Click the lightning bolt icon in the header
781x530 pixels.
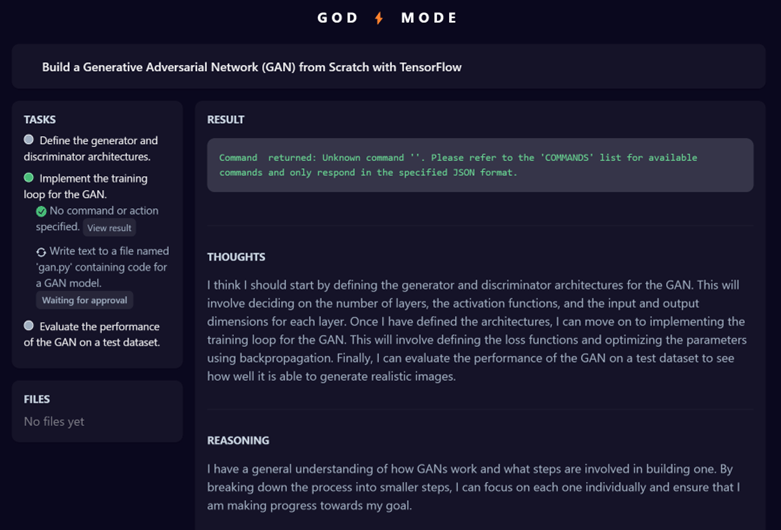[379, 18]
